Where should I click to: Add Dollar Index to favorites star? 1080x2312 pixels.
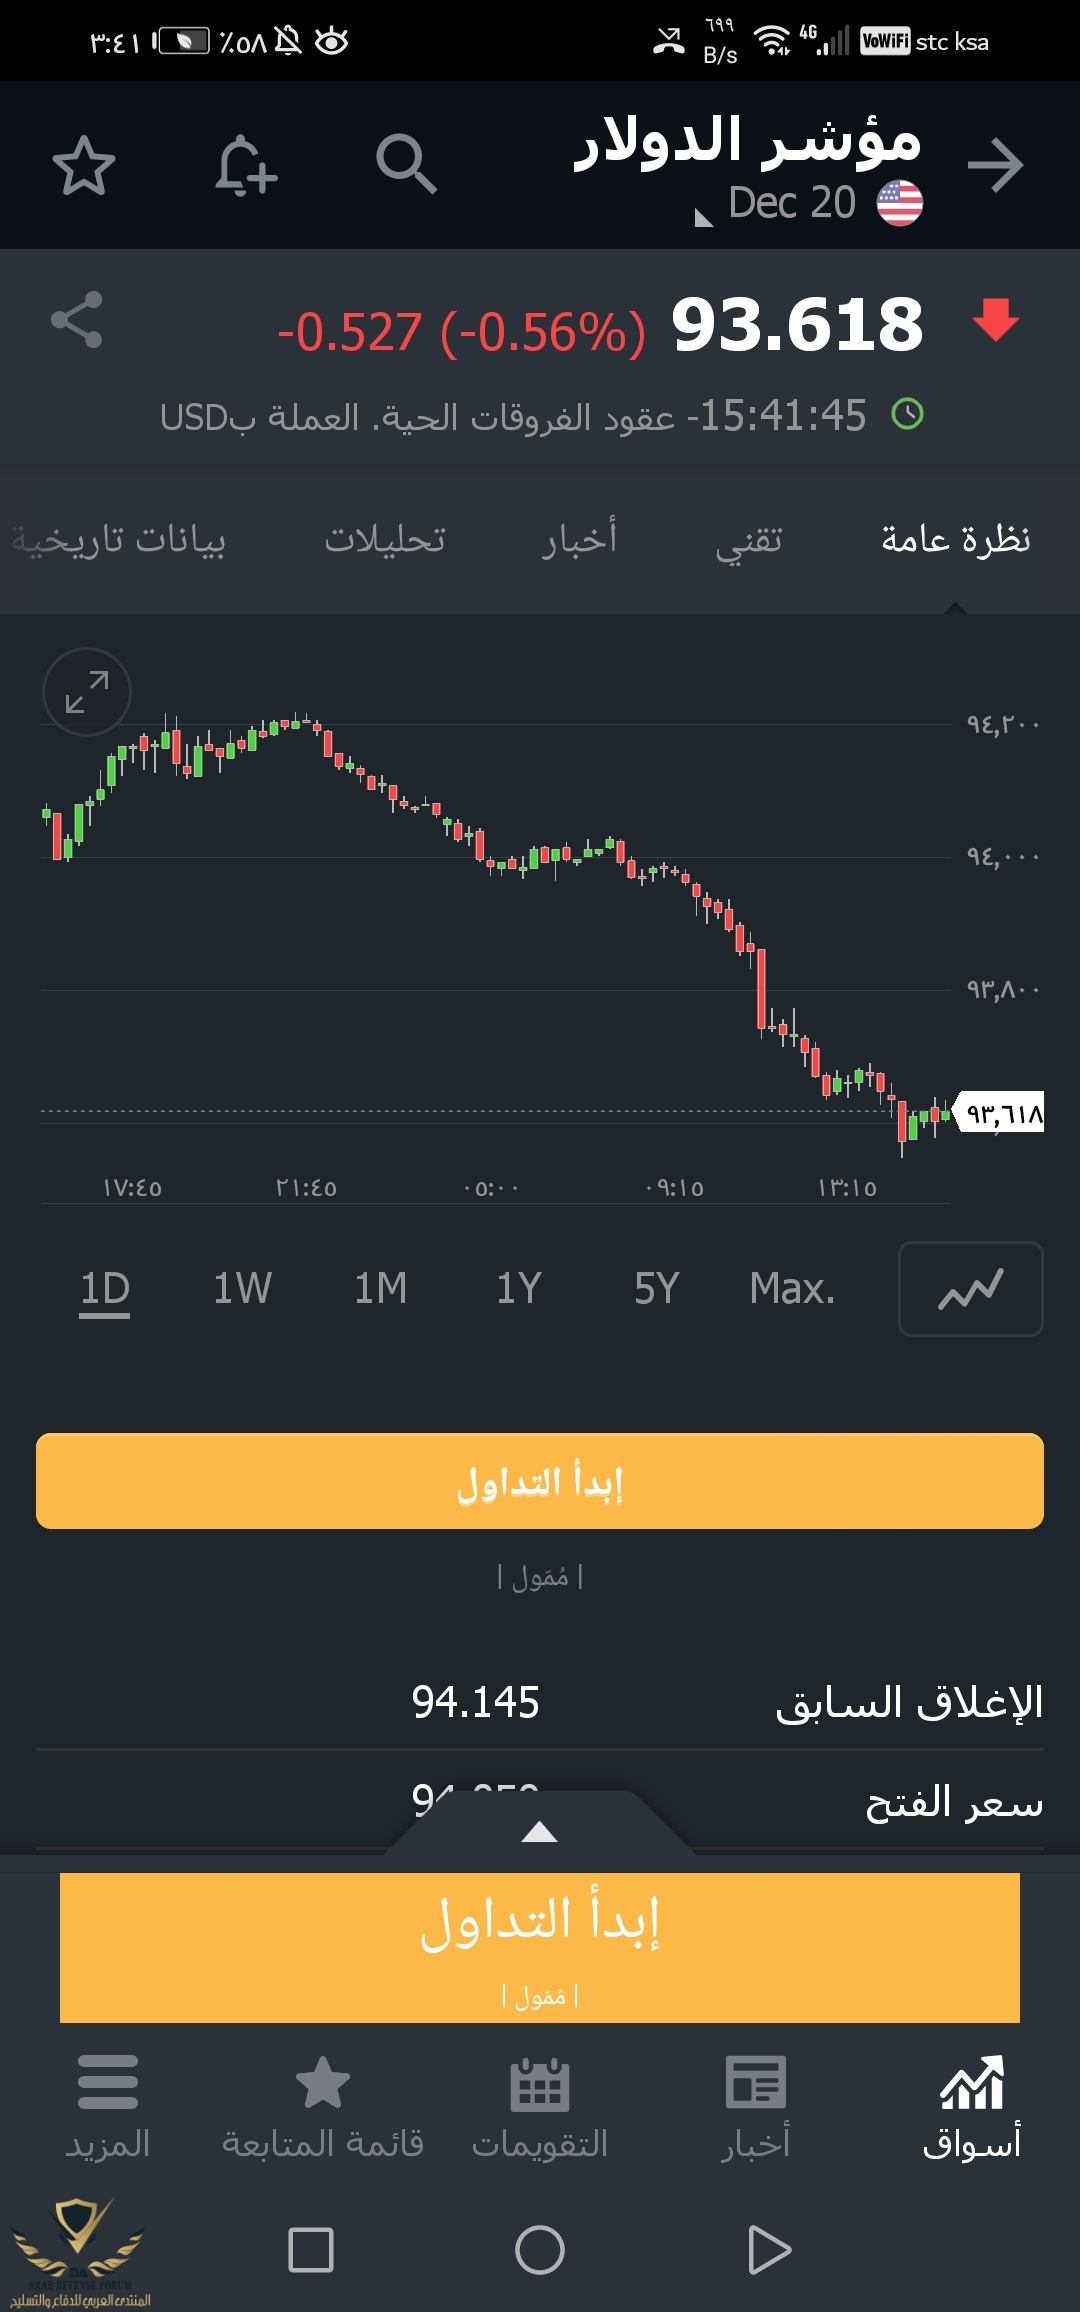click(x=84, y=165)
